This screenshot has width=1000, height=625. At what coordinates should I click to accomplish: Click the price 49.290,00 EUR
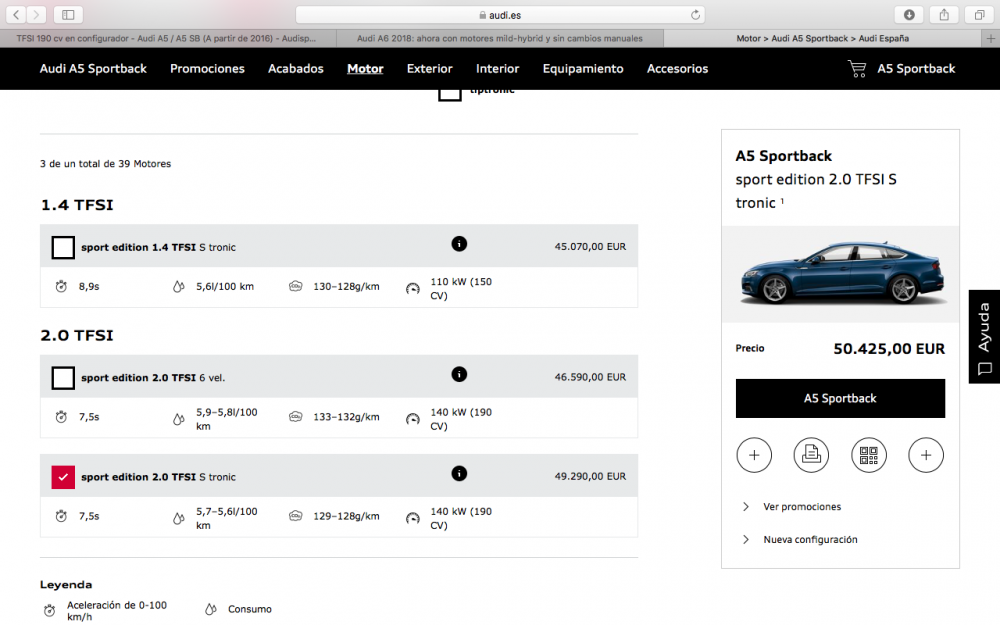[590, 476]
